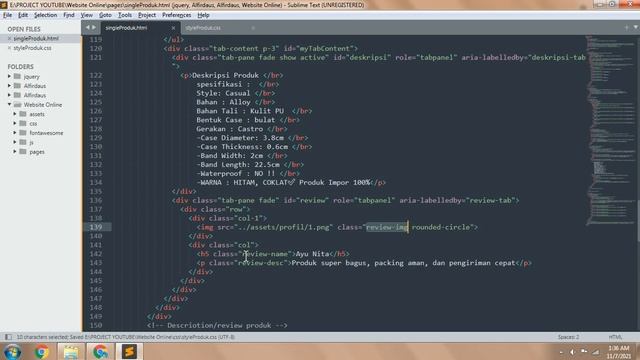Select the fontawesome folder icon
This screenshot has height=360, width=640.
[x=23, y=133]
